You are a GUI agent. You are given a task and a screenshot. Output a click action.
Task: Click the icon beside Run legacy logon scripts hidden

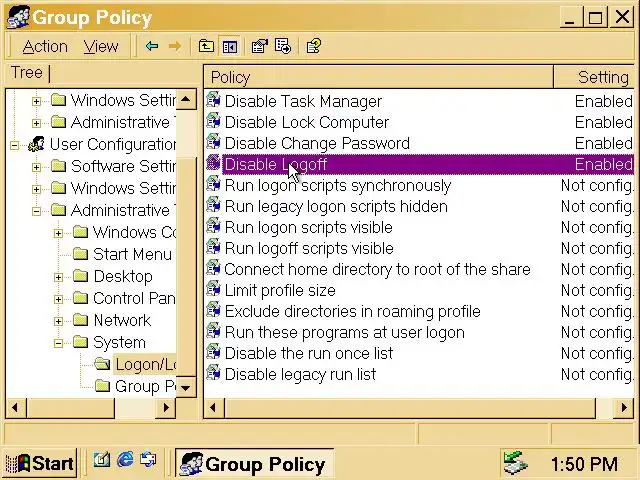click(x=213, y=205)
